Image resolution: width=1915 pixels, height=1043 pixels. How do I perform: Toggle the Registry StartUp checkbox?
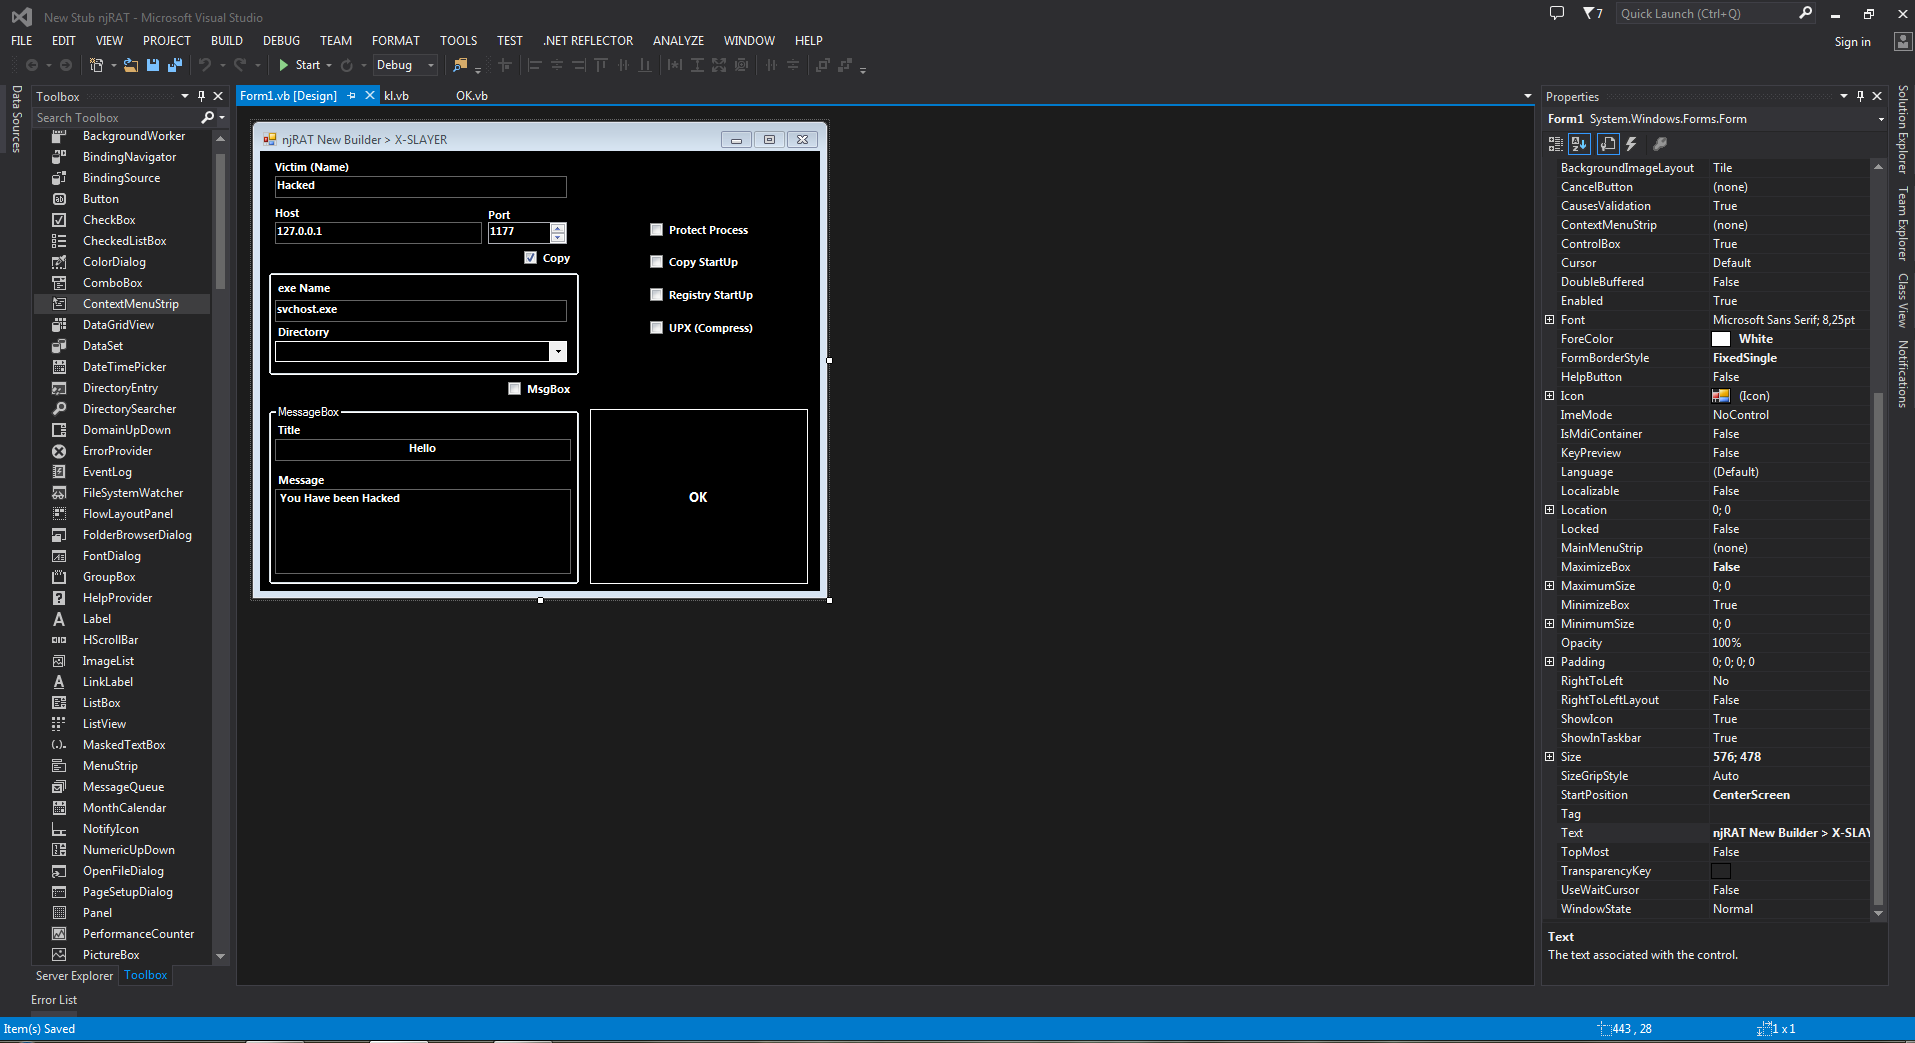click(x=656, y=295)
